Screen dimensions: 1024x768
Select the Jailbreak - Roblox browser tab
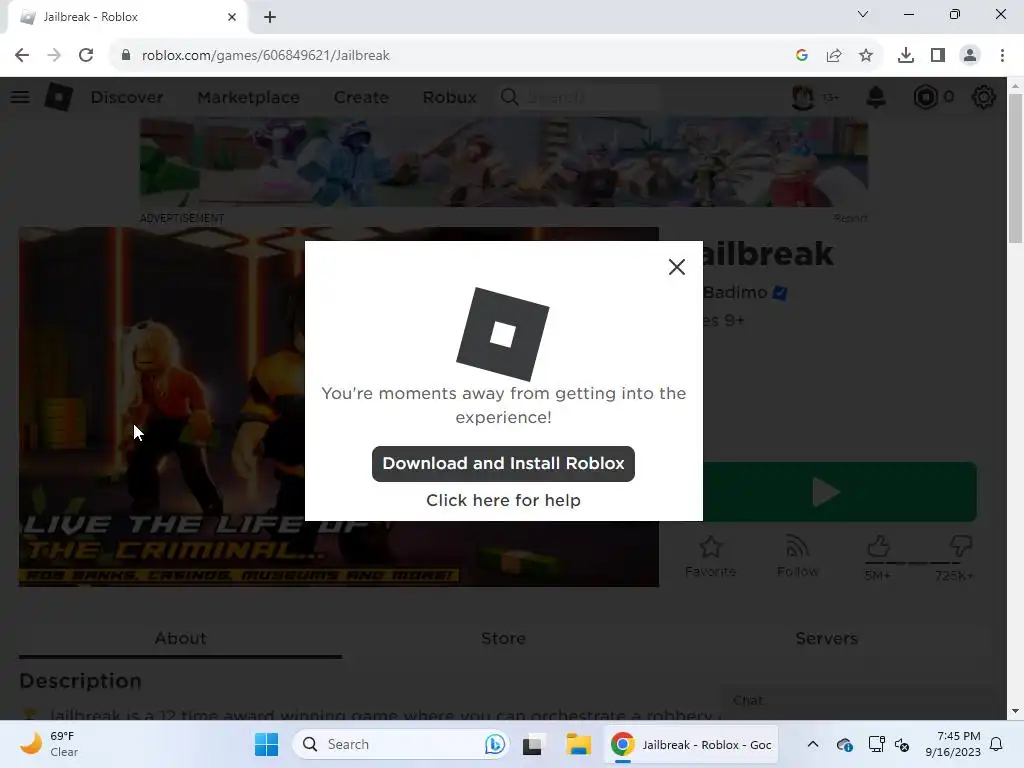tap(127, 17)
